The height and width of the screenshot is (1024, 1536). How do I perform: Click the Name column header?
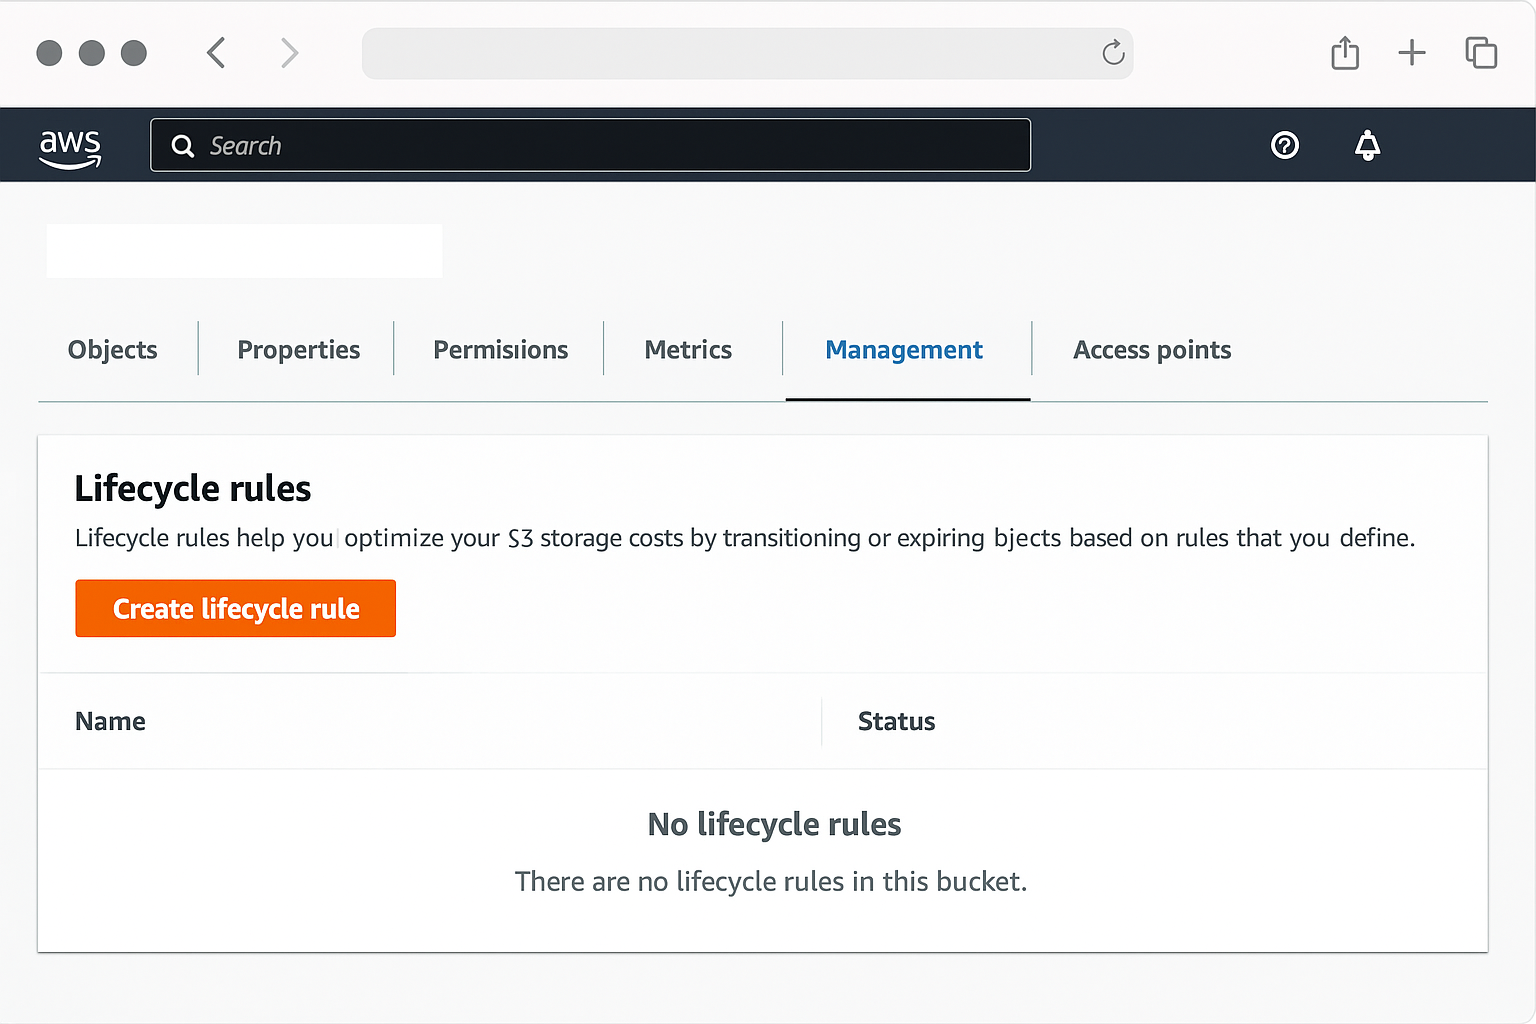[x=110, y=721]
